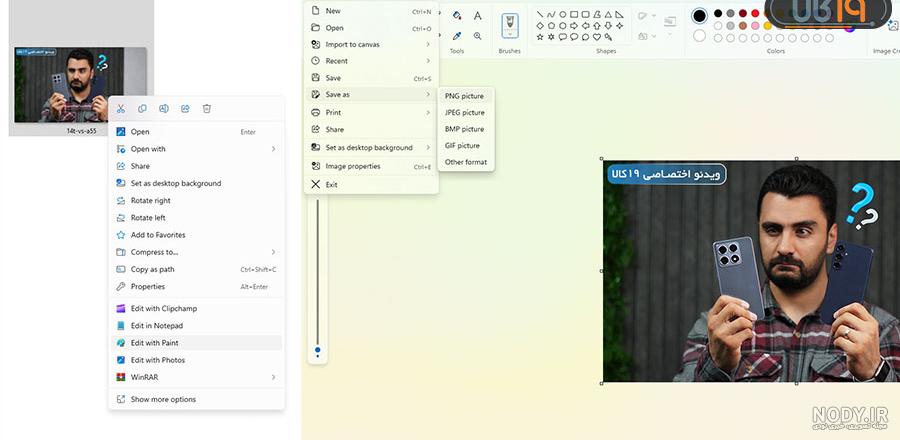The height and width of the screenshot is (440, 900).
Task: Select the Color picker eyedropper tool
Action: point(457,36)
